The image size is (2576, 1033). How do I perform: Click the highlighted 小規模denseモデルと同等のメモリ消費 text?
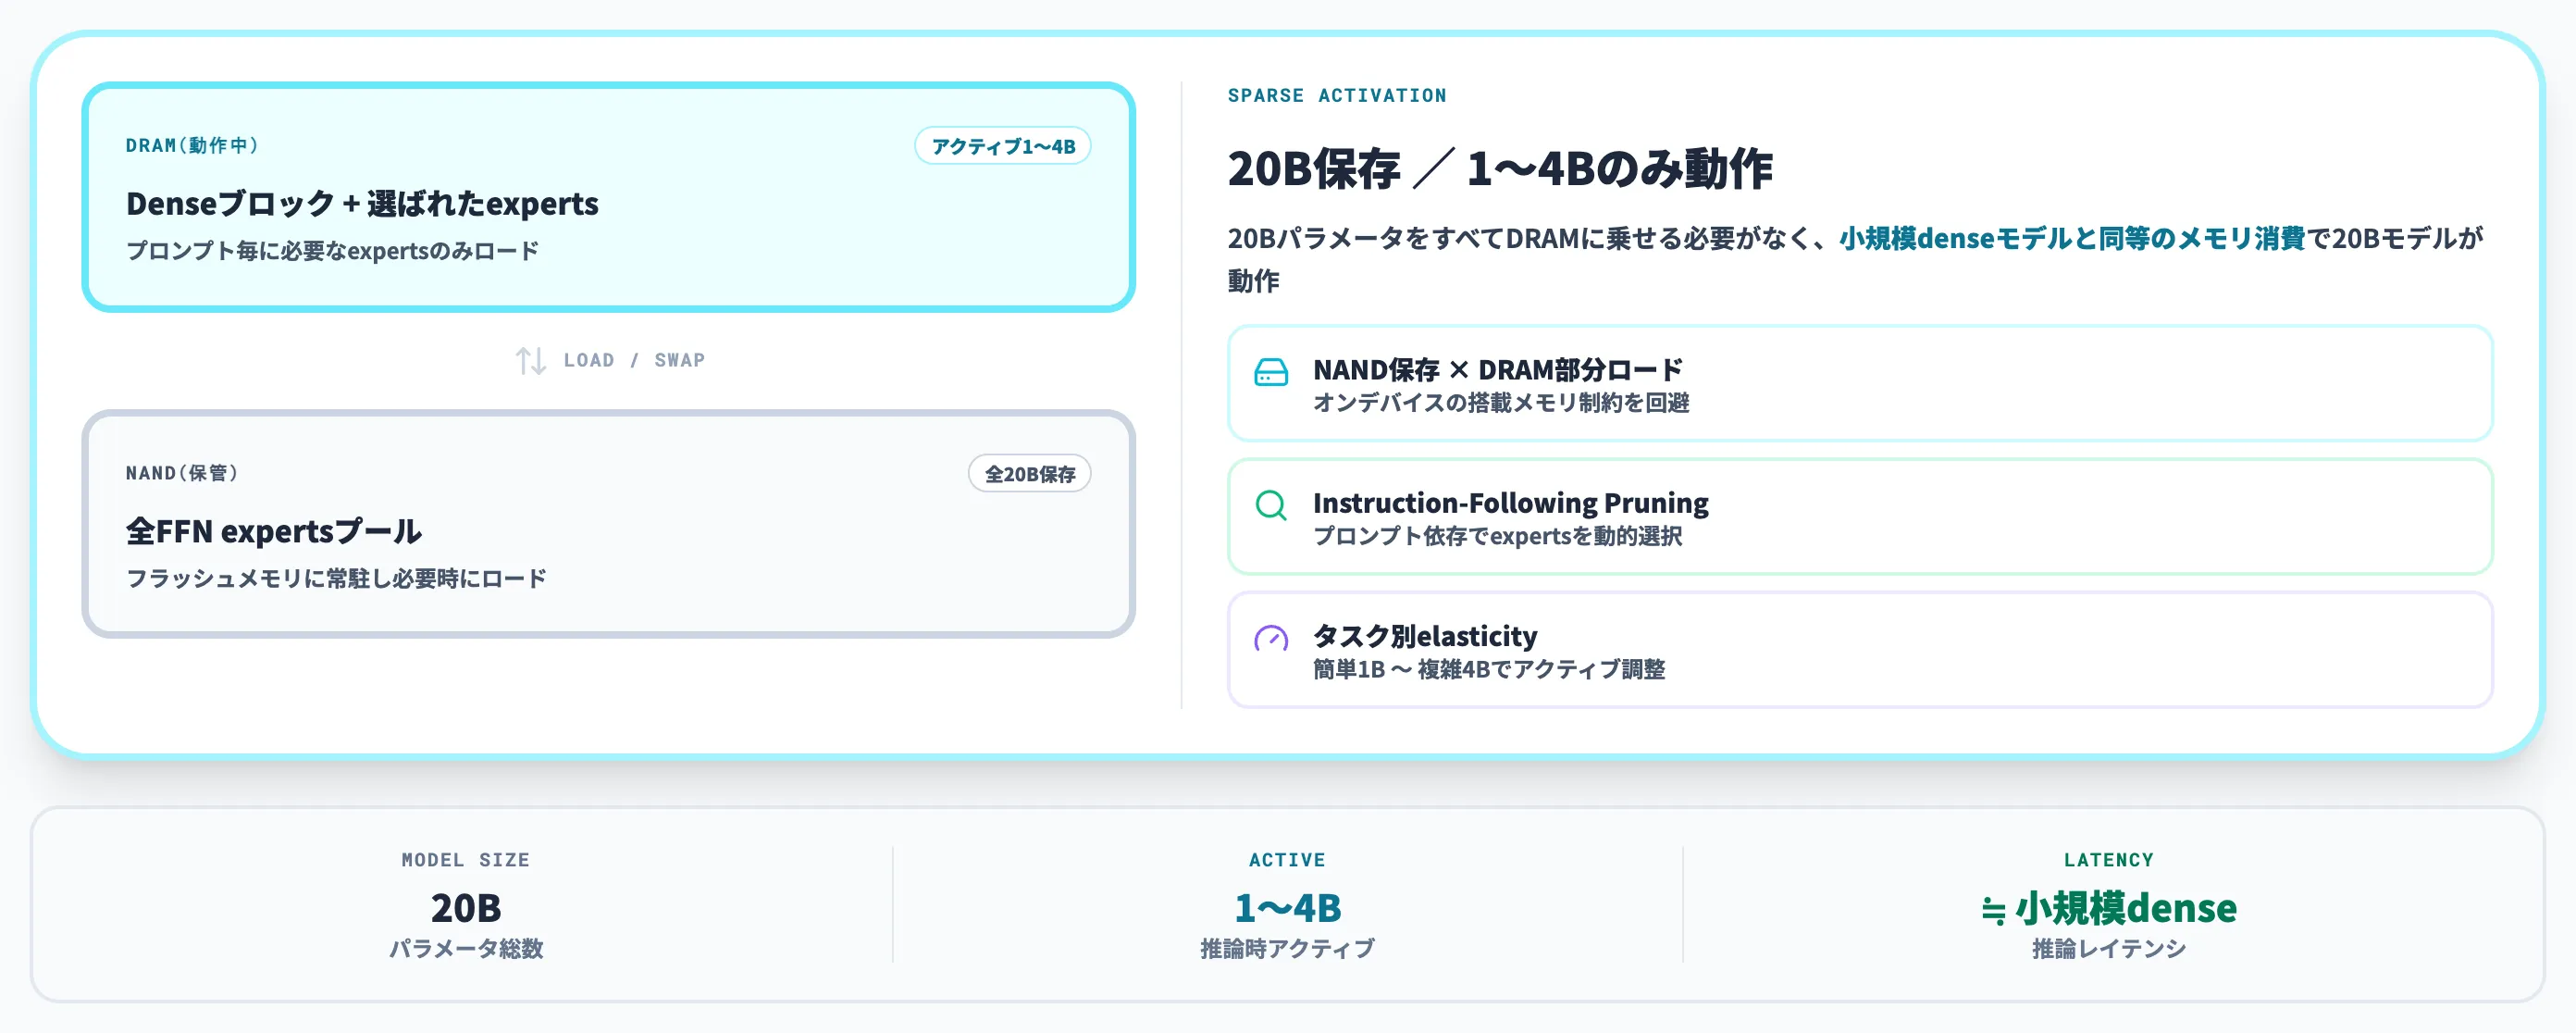[2072, 238]
